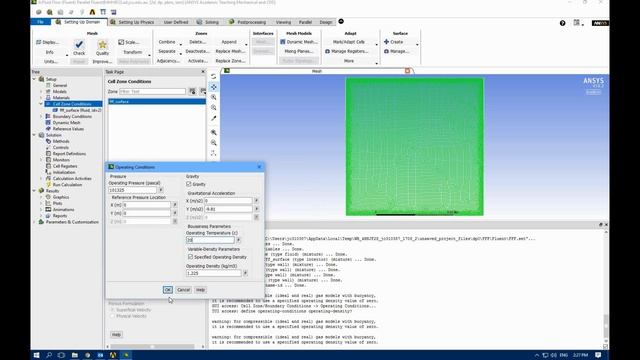Open Operating Temperature parameter dropdown

pos(238,240)
